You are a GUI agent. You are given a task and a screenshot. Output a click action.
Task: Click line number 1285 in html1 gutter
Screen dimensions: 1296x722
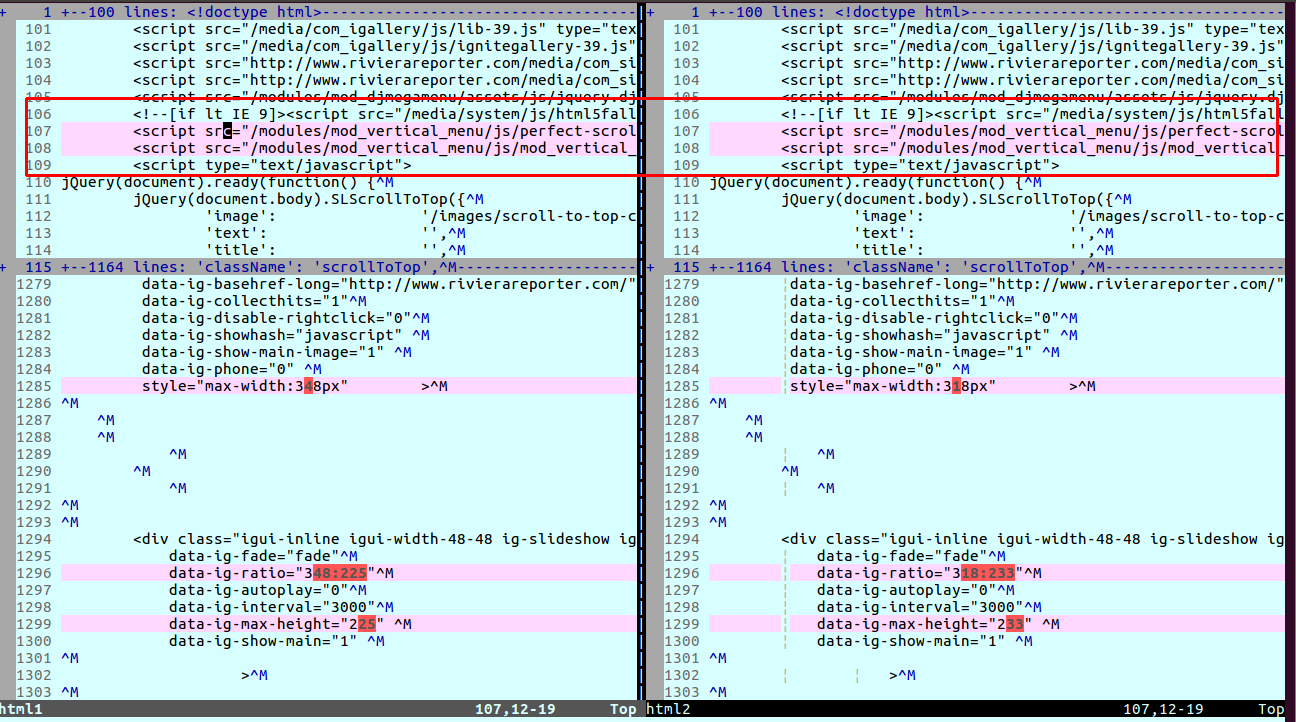[x=35, y=386]
